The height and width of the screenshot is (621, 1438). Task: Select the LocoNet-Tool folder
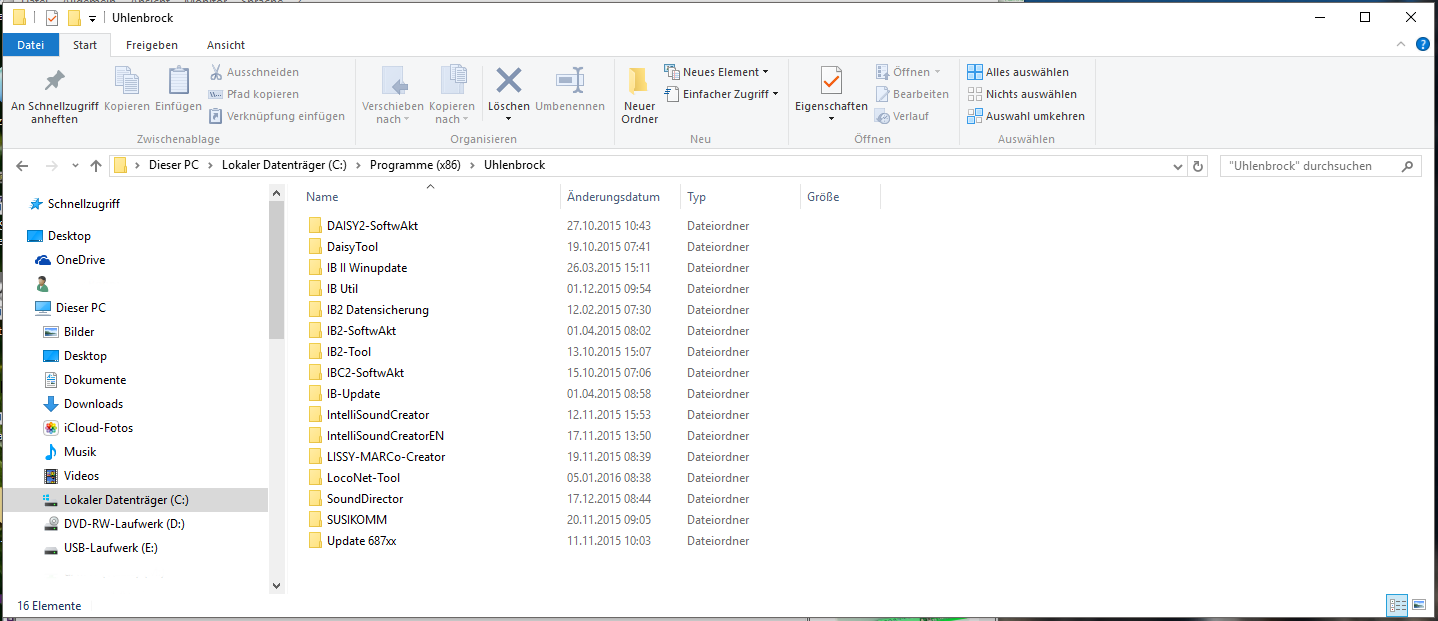pyautogui.click(x=363, y=478)
